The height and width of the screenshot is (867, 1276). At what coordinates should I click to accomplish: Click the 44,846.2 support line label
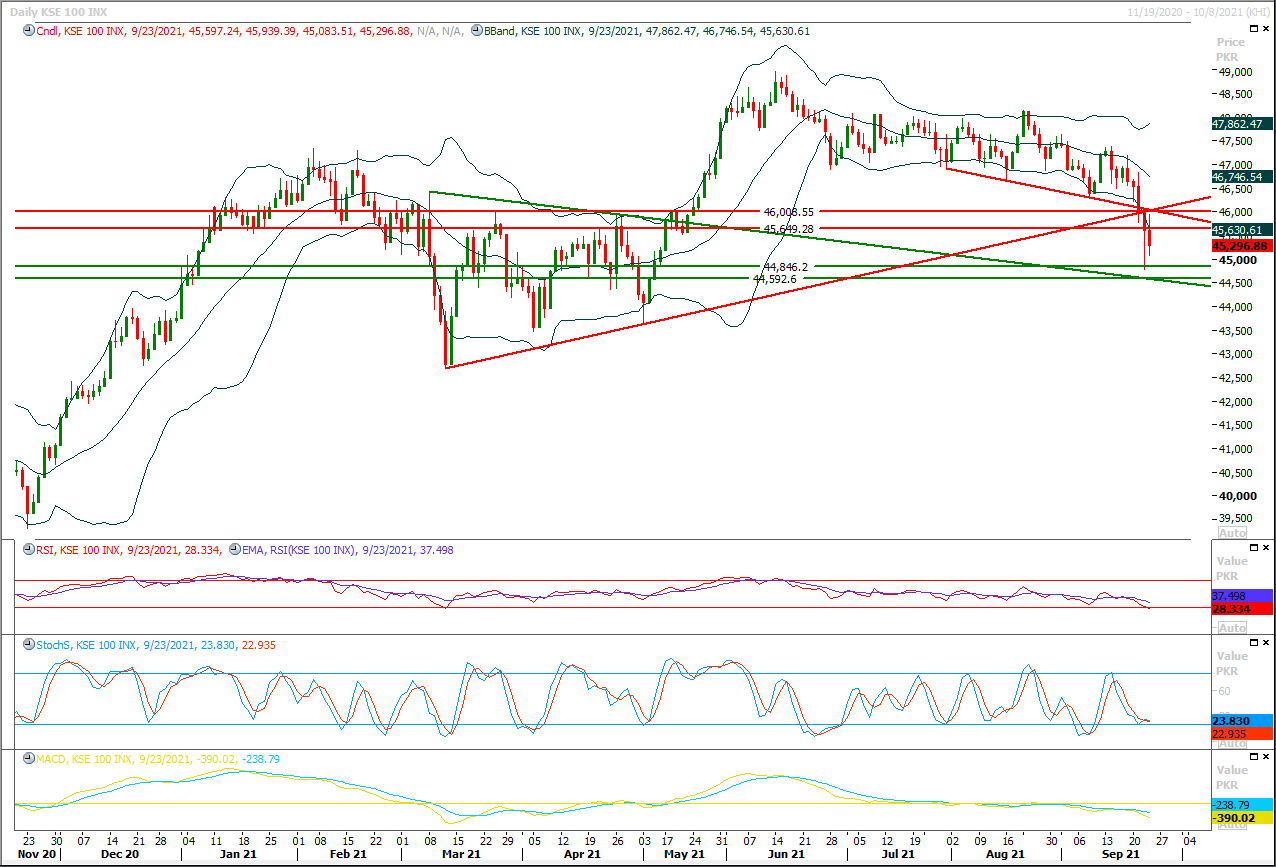785,267
